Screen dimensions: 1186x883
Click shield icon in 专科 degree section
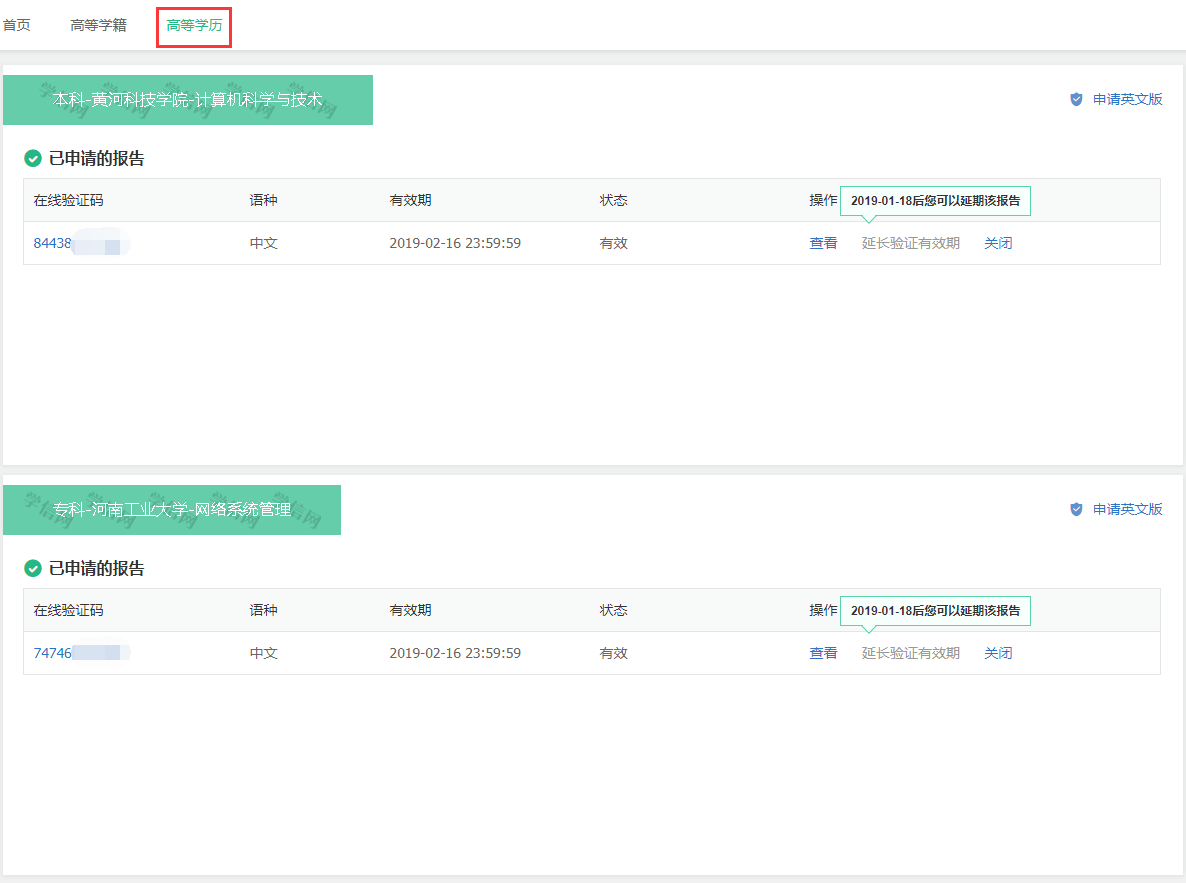[1076, 509]
